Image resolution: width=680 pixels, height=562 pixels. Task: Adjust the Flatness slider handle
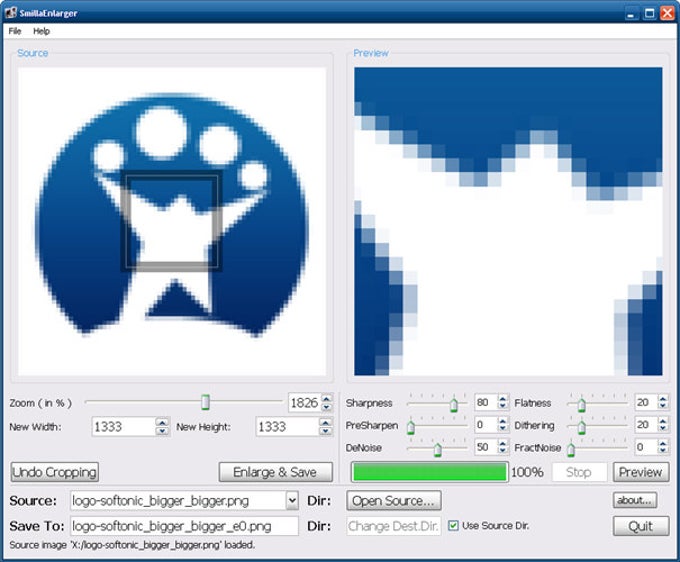click(582, 405)
